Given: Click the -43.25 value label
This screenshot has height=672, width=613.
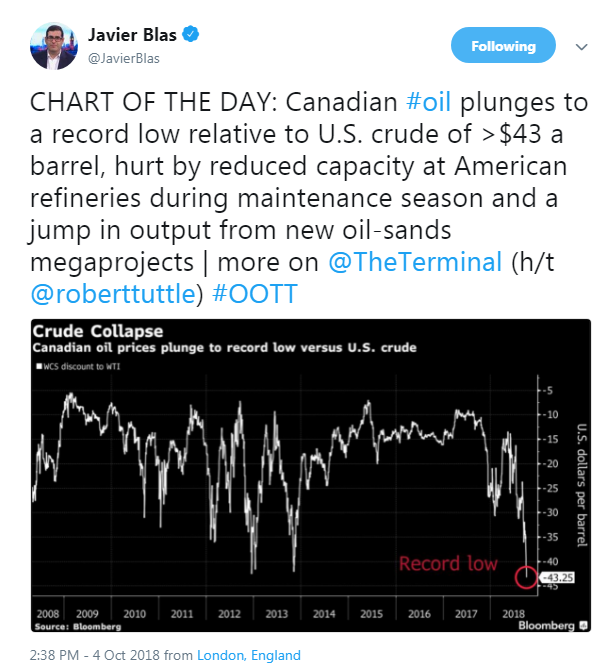Looking at the screenshot, I should (557, 577).
